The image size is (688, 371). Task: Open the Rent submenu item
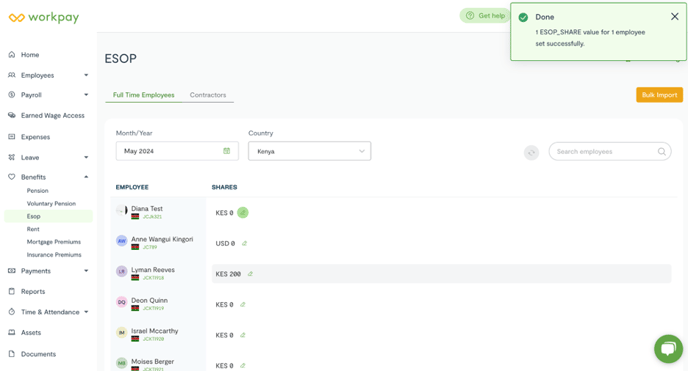33,229
